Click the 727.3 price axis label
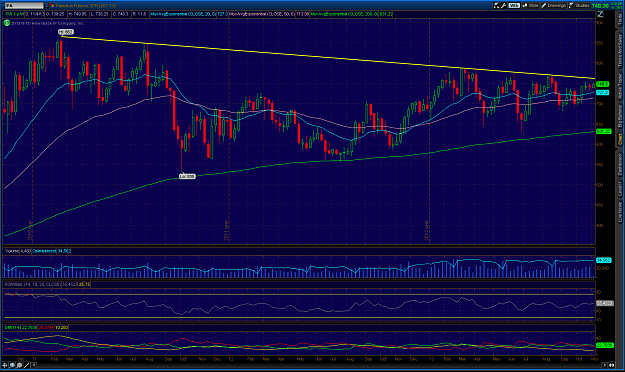 (x=602, y=93)
